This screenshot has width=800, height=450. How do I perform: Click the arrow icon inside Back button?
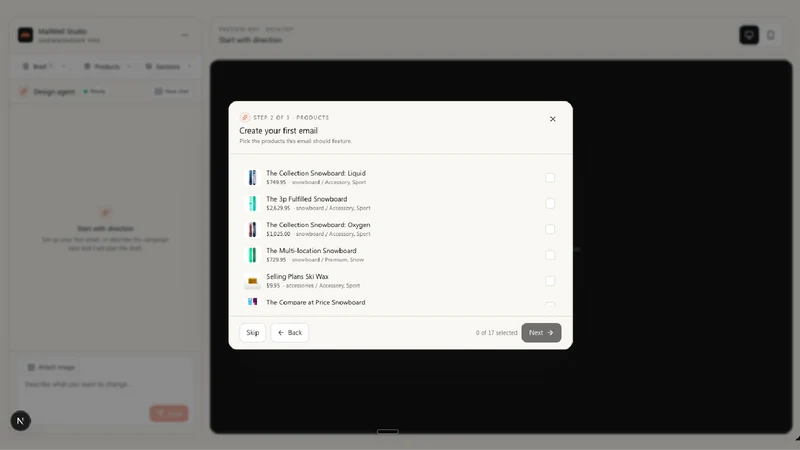(x=281, y=333)
